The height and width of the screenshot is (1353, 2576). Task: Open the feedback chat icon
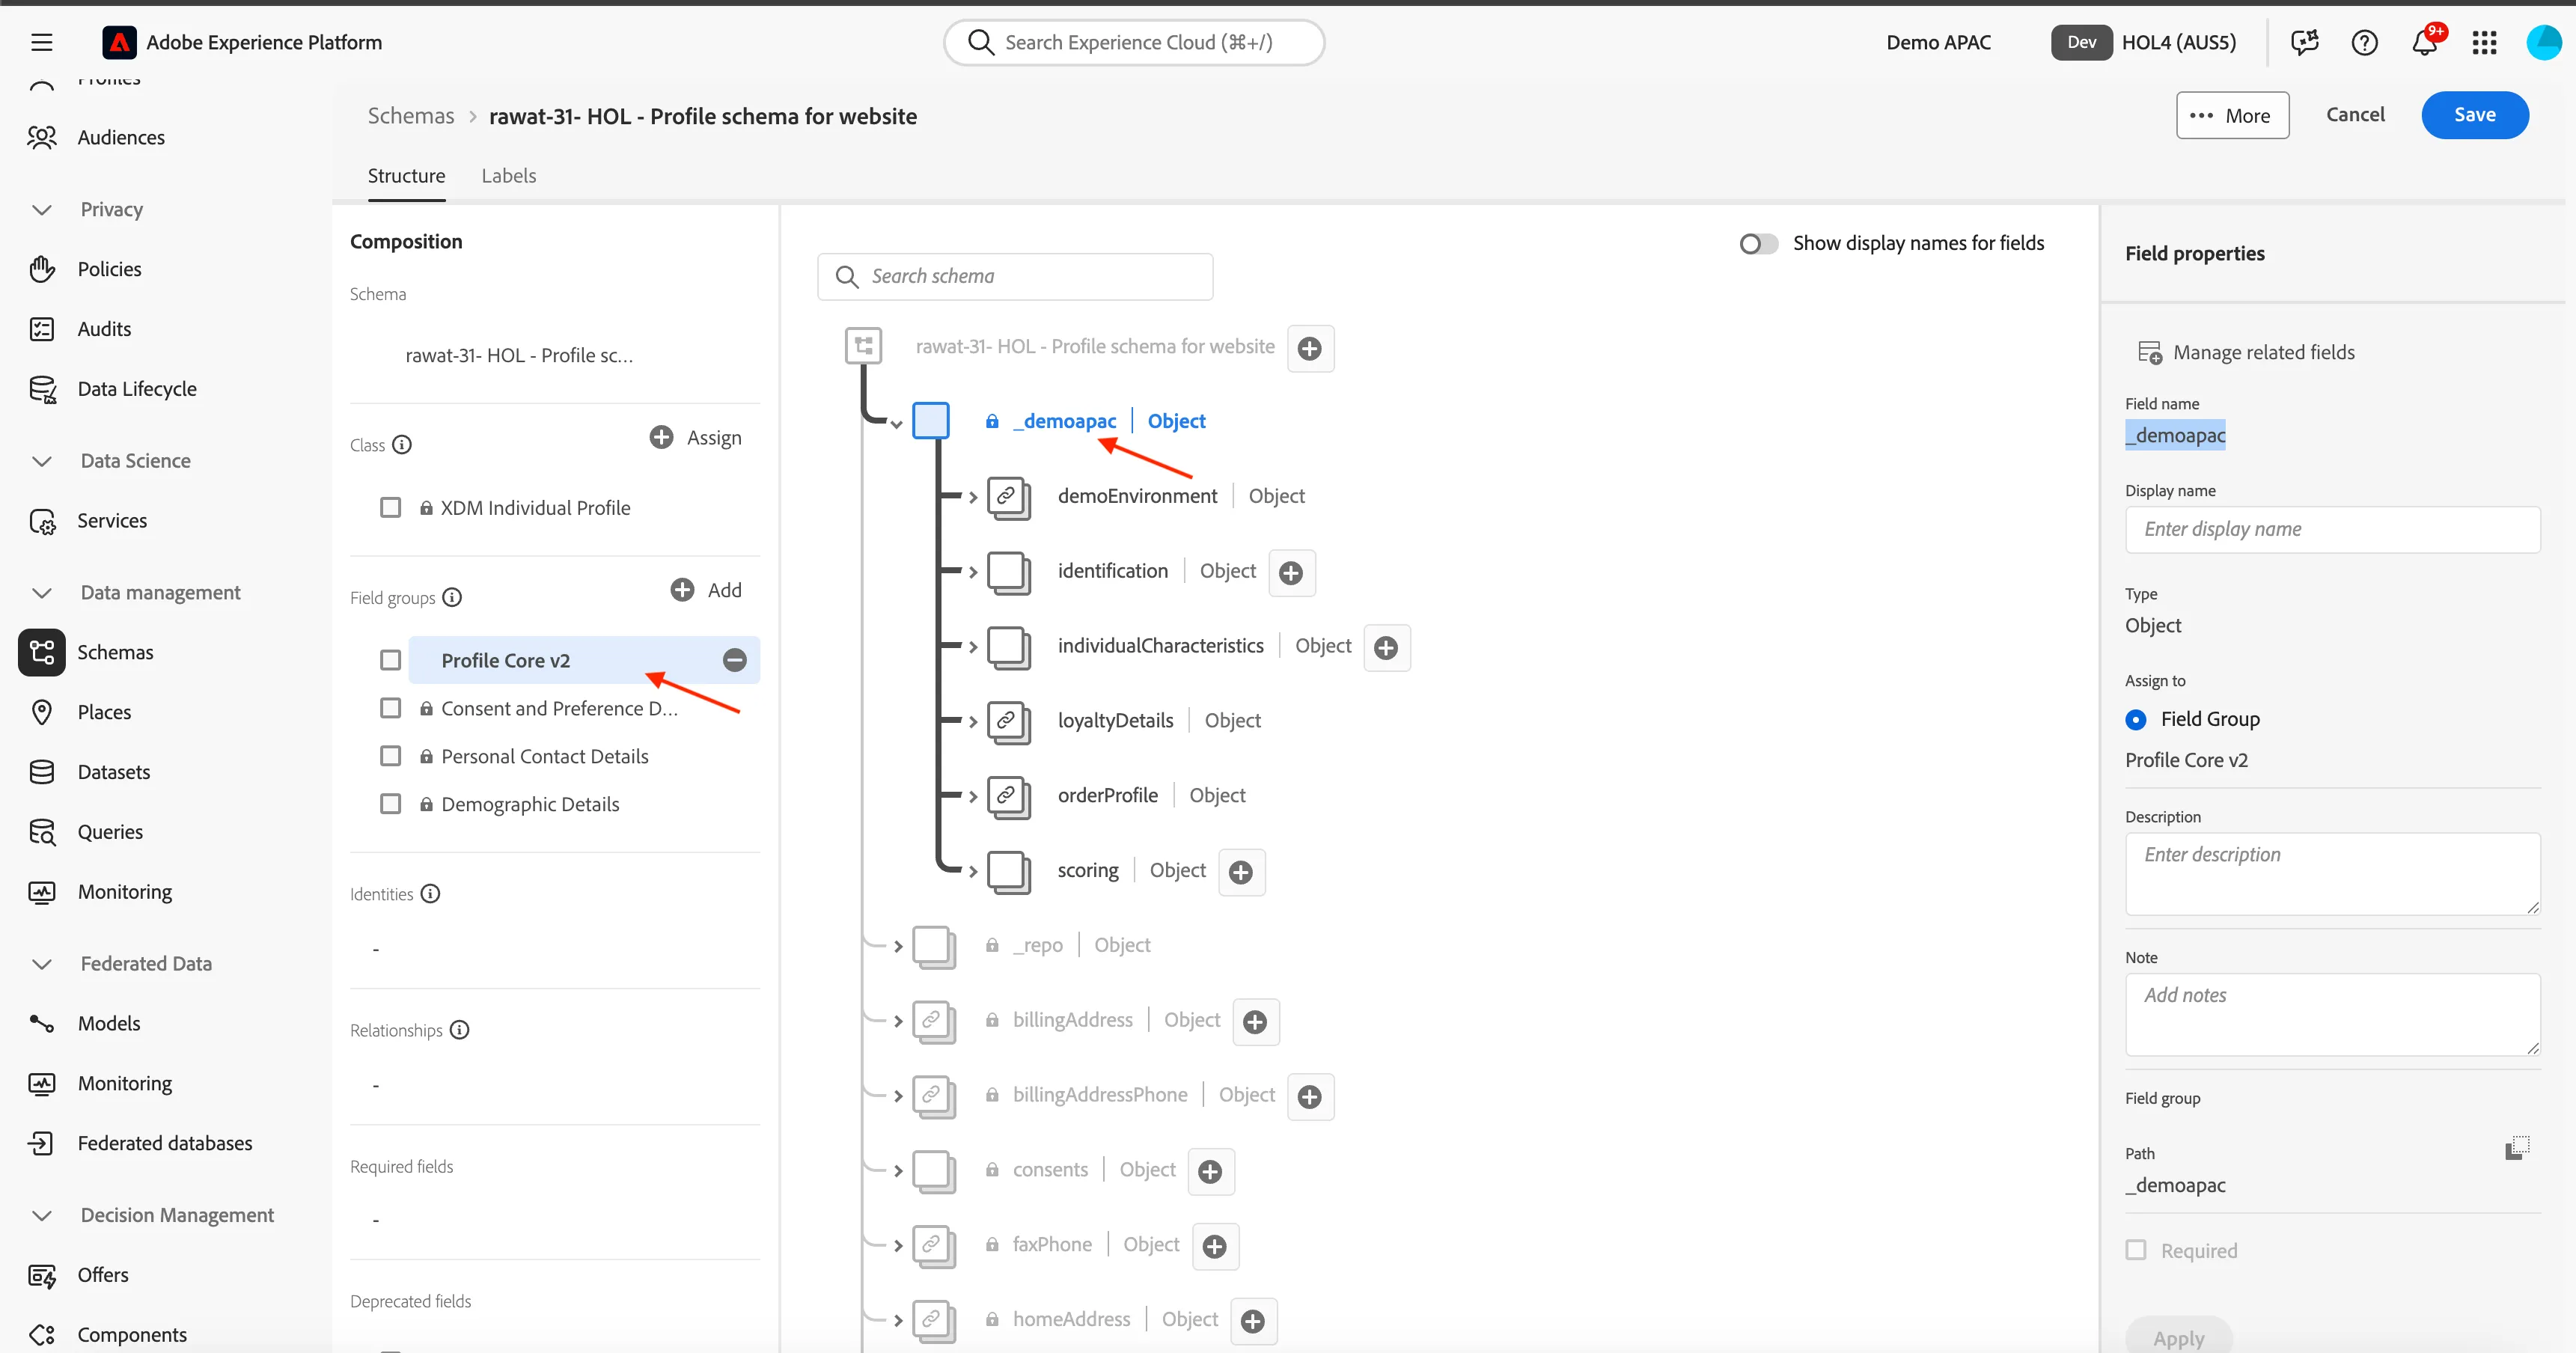(2304, 42)
